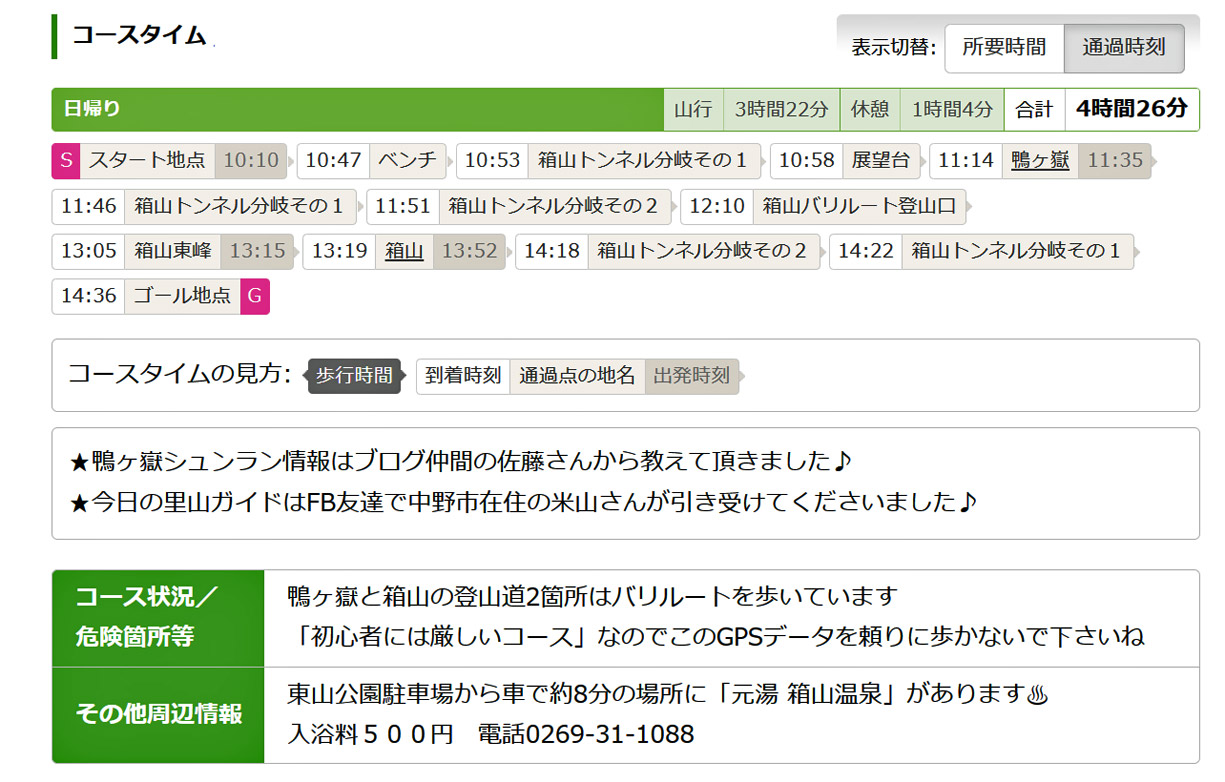
Task: Open the 鴨ヶ嶽 mountain link
Action: [x=1039, y=160]
